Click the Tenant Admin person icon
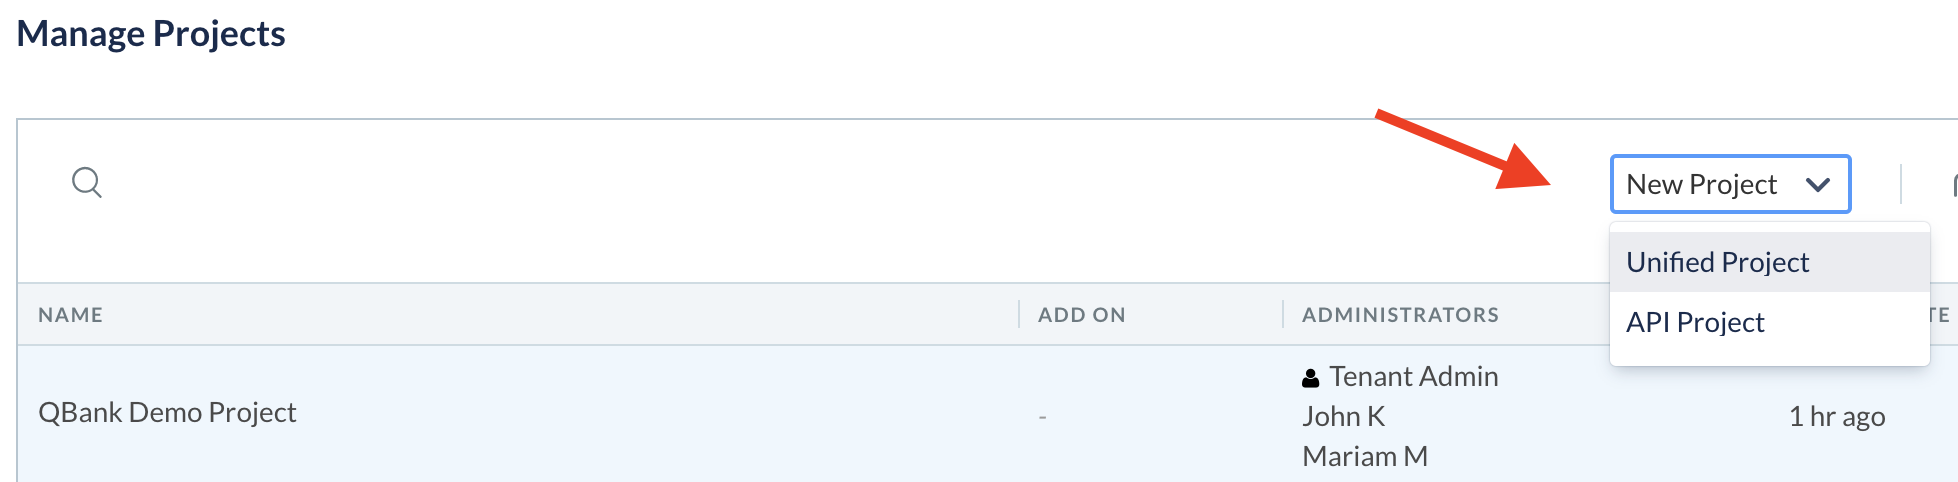1958x482 pixels. tap(1311, 378)
